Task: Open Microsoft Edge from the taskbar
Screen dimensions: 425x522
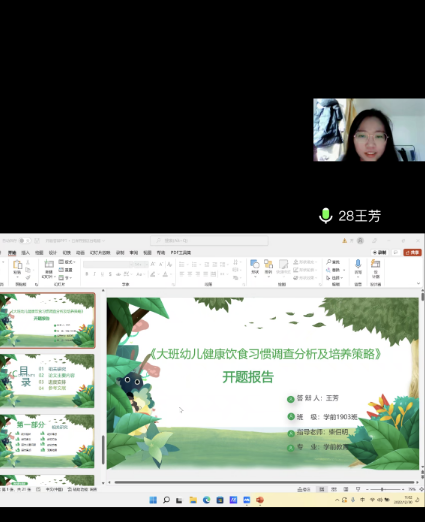Action: [x=206, y=500]
